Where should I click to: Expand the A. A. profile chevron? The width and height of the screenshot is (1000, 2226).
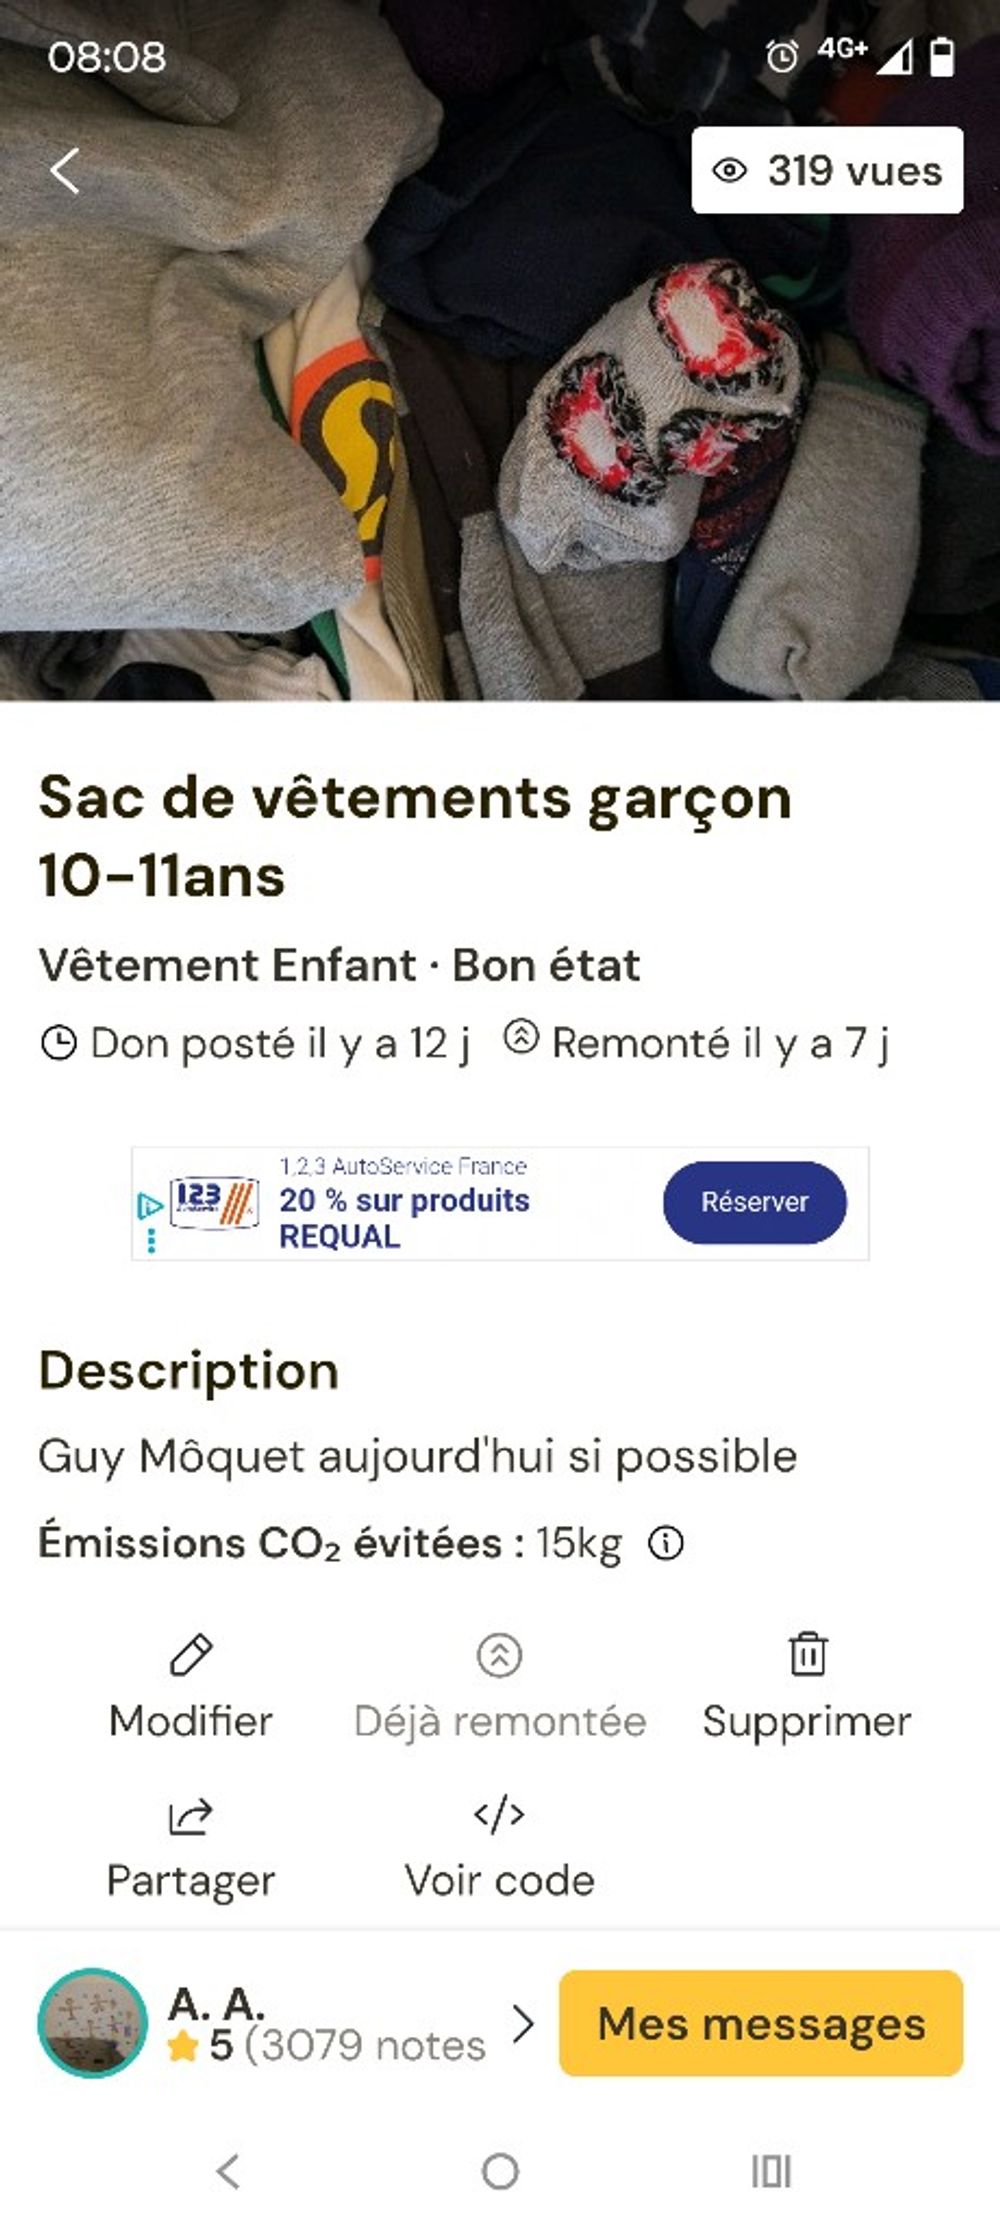tap(522, 2024)
